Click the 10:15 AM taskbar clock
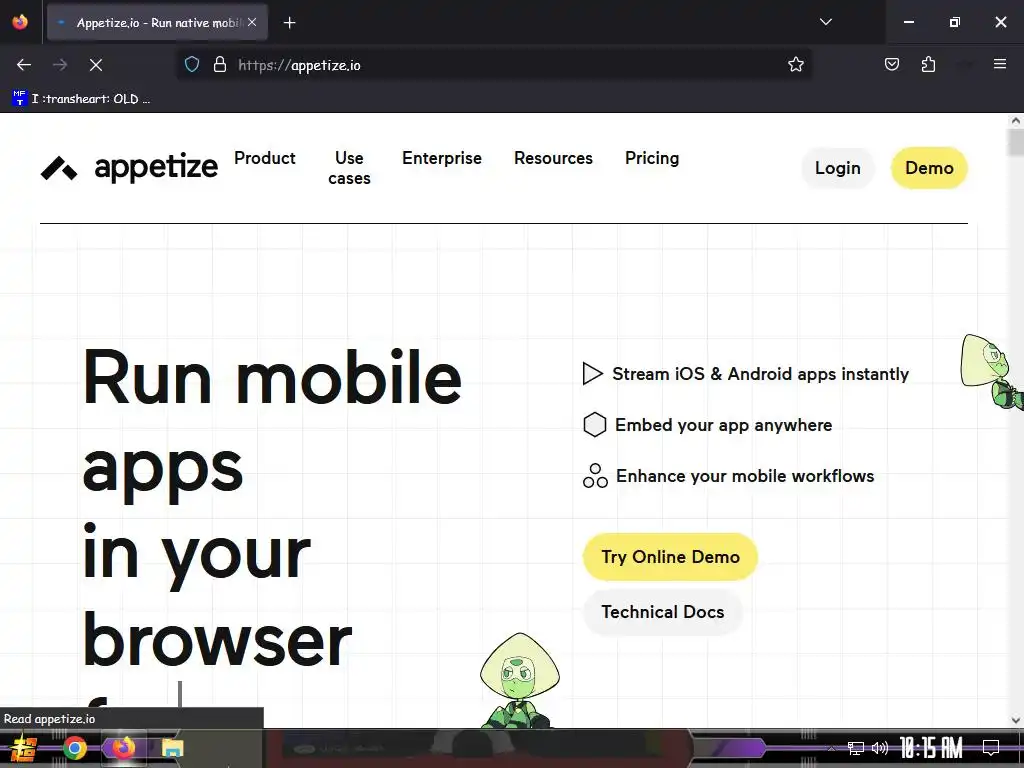This screenshot has width=1024, height=768. [x=931, y=748]
